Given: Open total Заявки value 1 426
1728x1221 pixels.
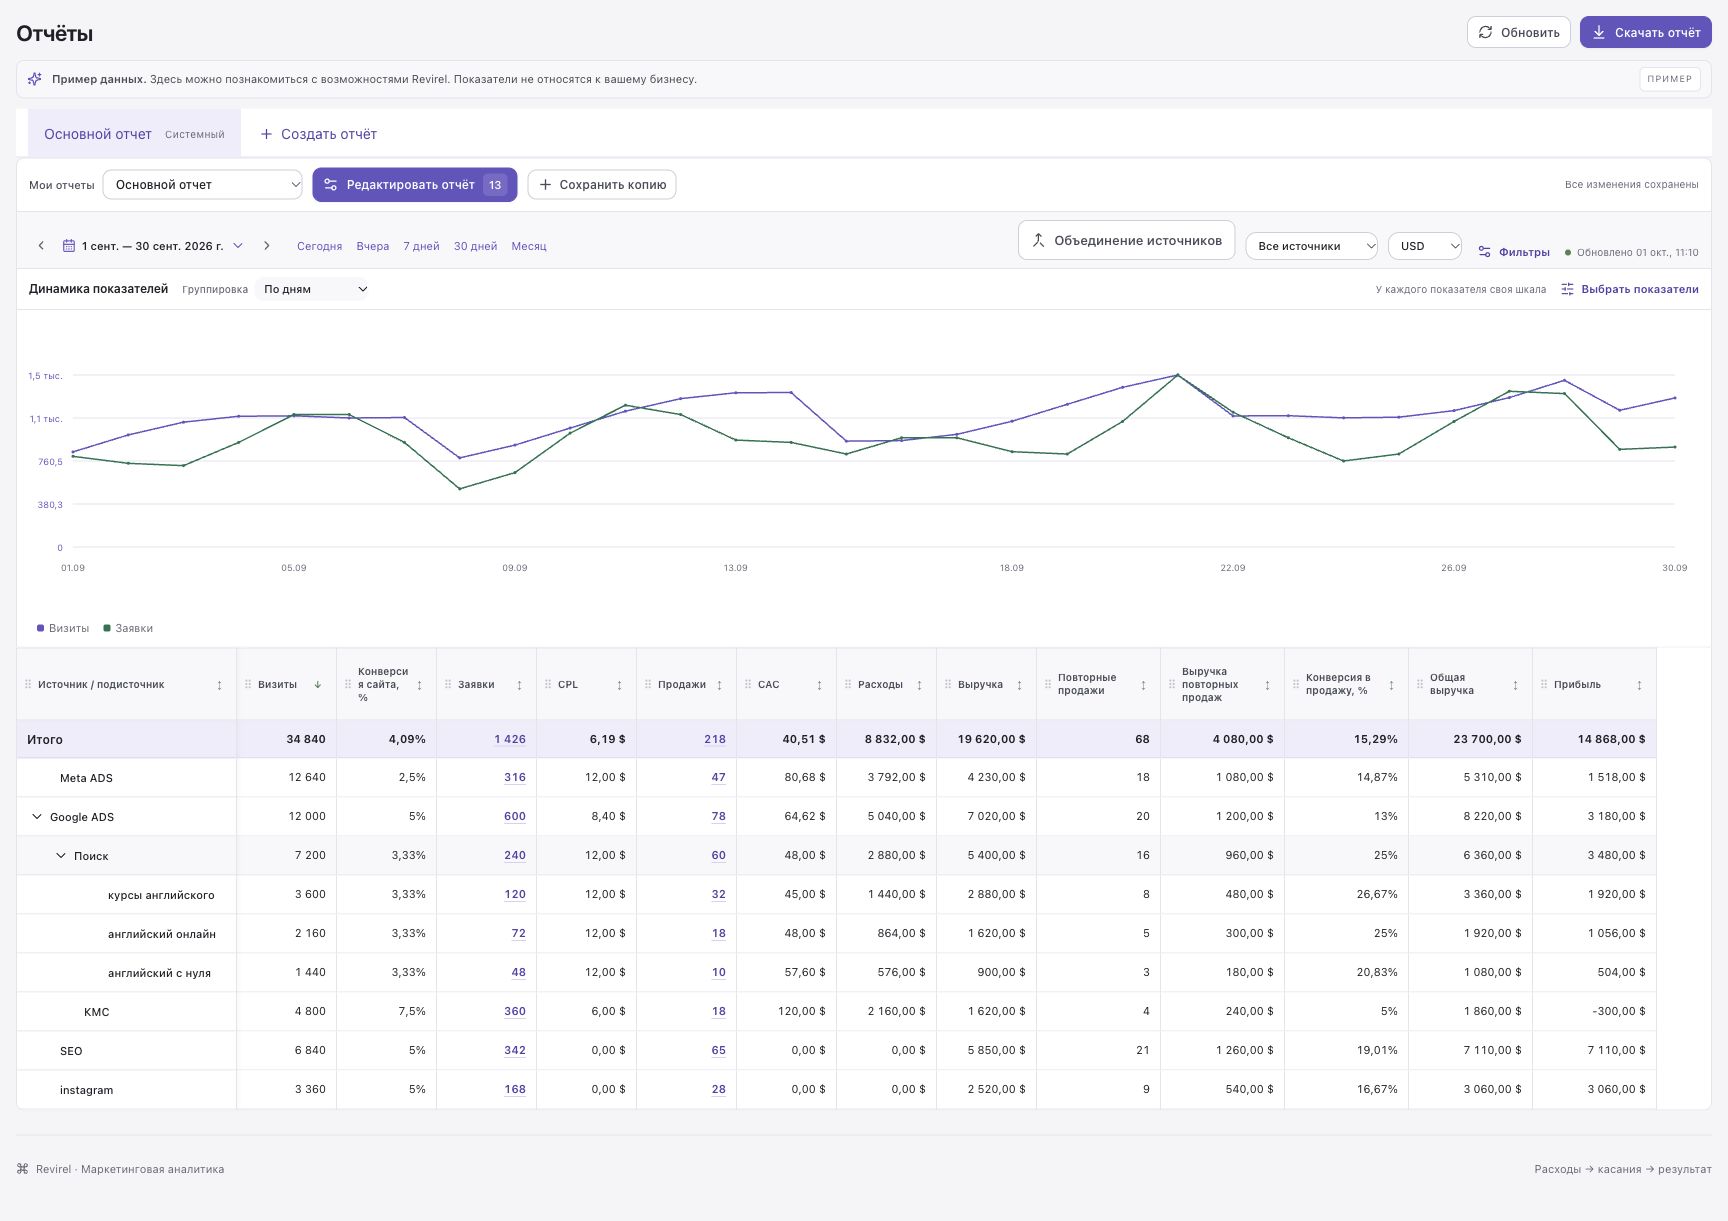Looking at the screenshot, I should coord(510,739).
